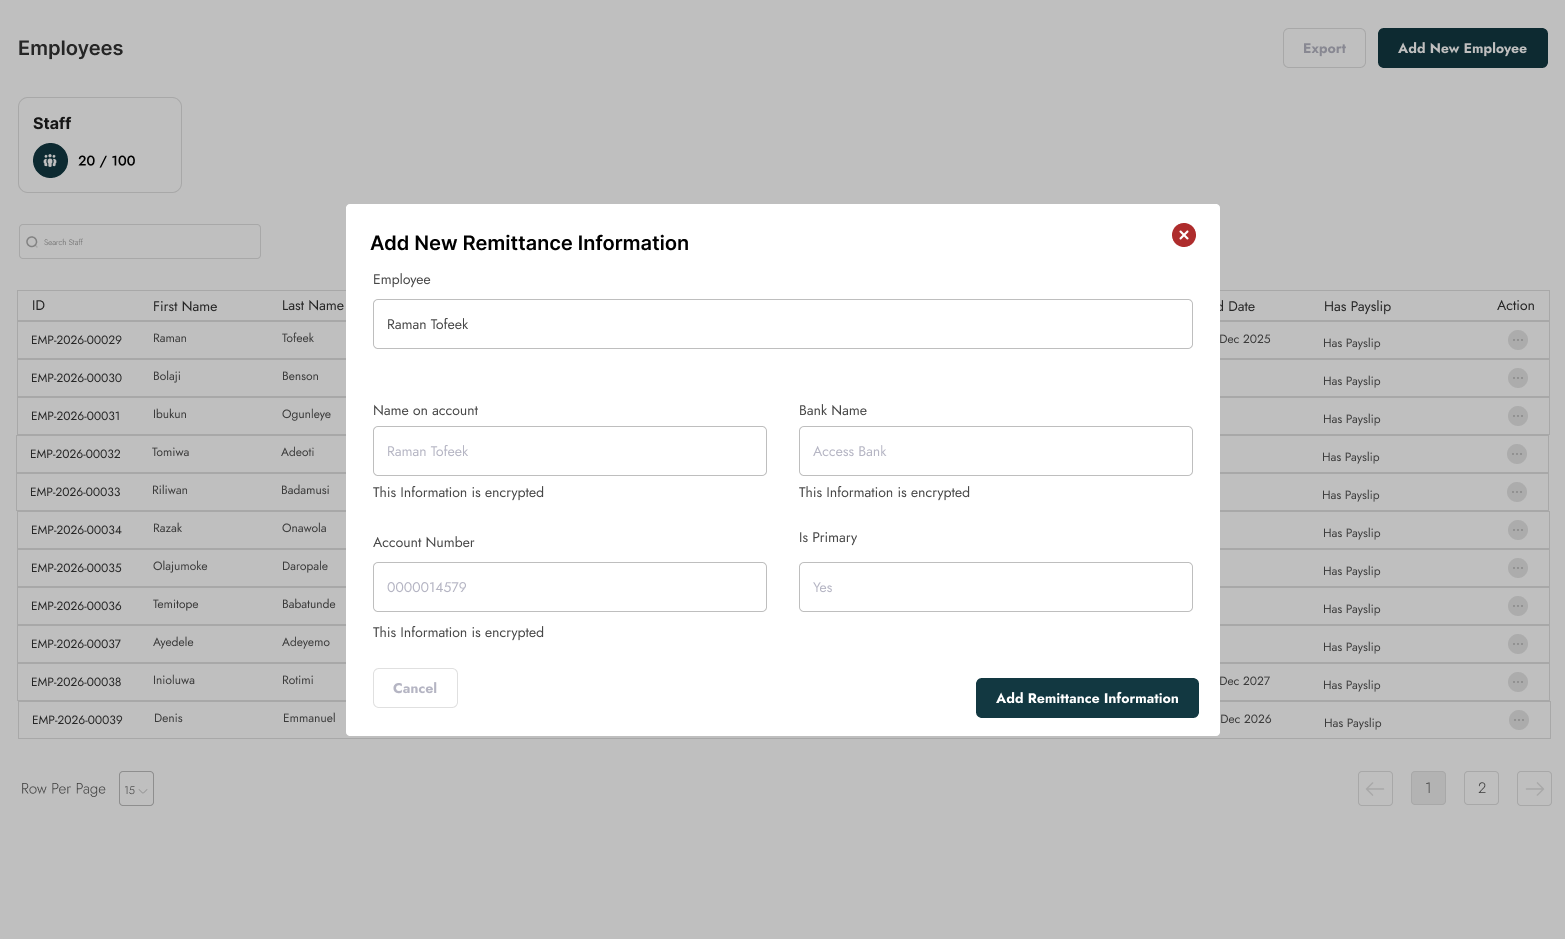Click the ID column header
The height and width of the screenshot is (939, 1565).
point(38,306)
